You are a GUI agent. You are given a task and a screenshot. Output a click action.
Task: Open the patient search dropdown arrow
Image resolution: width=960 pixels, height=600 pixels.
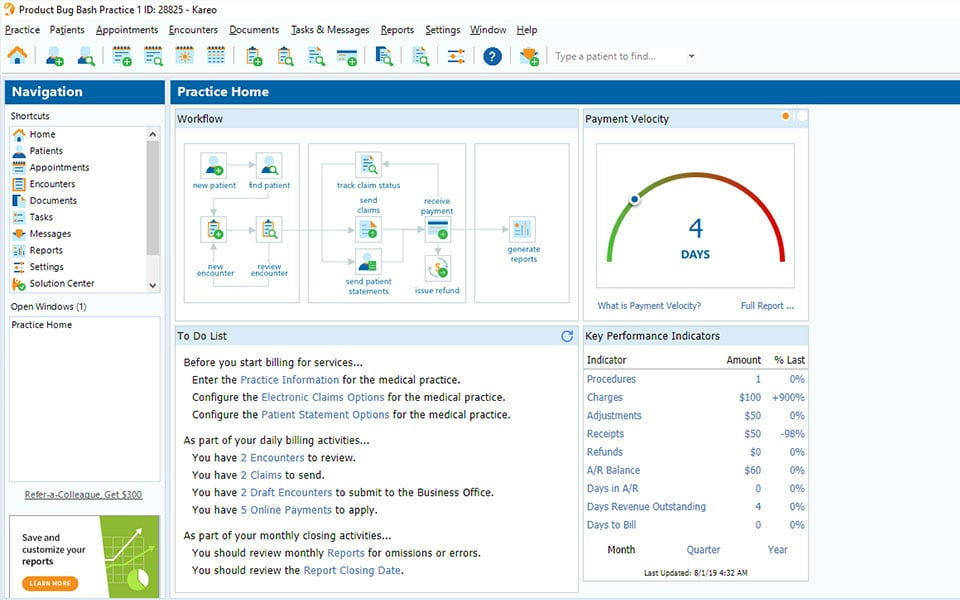click(x=690, y=56)
